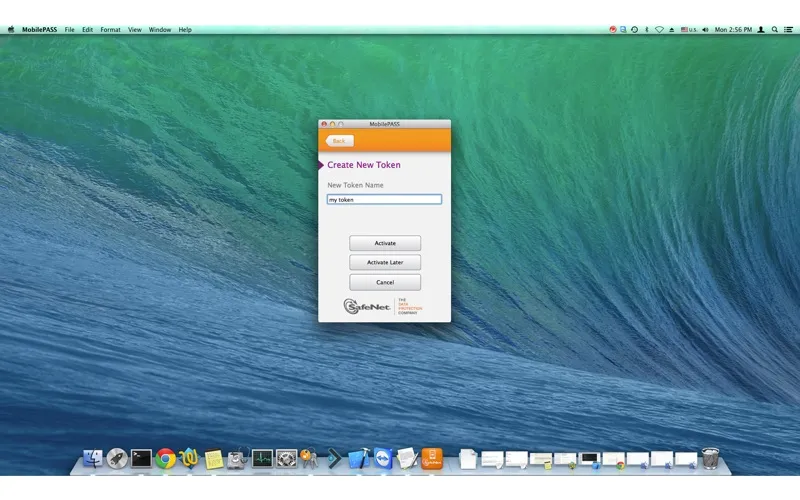
Task: Click the clock showing Mon 2:56 PM
Action: [733, 30]
